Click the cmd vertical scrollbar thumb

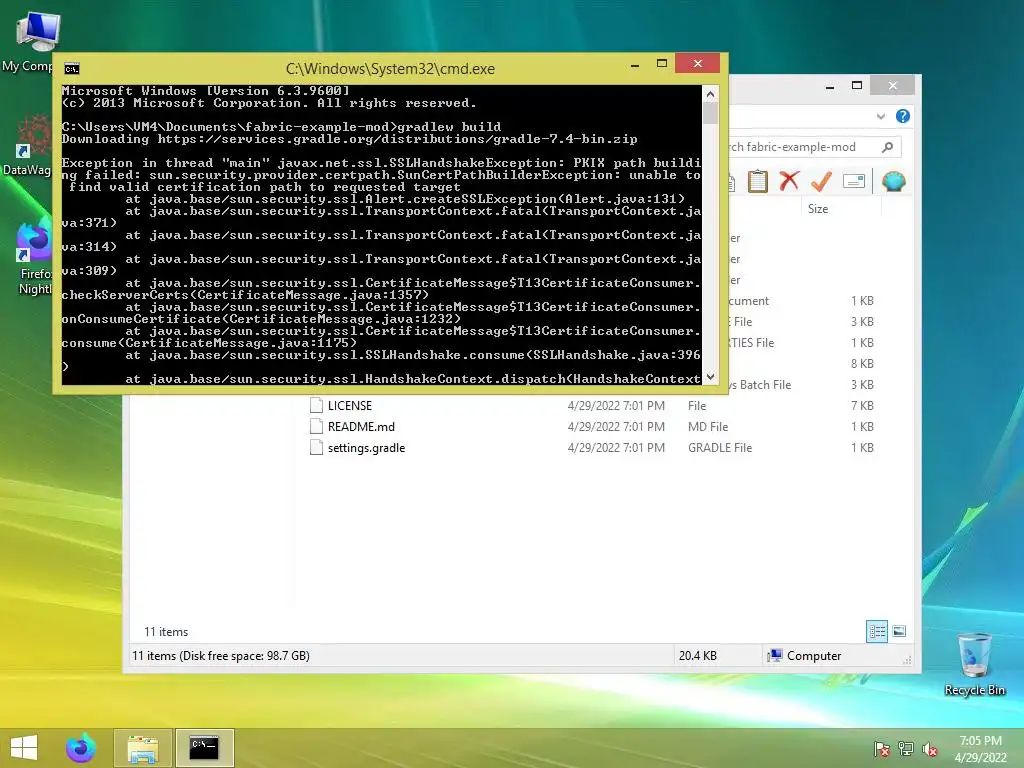711,113
